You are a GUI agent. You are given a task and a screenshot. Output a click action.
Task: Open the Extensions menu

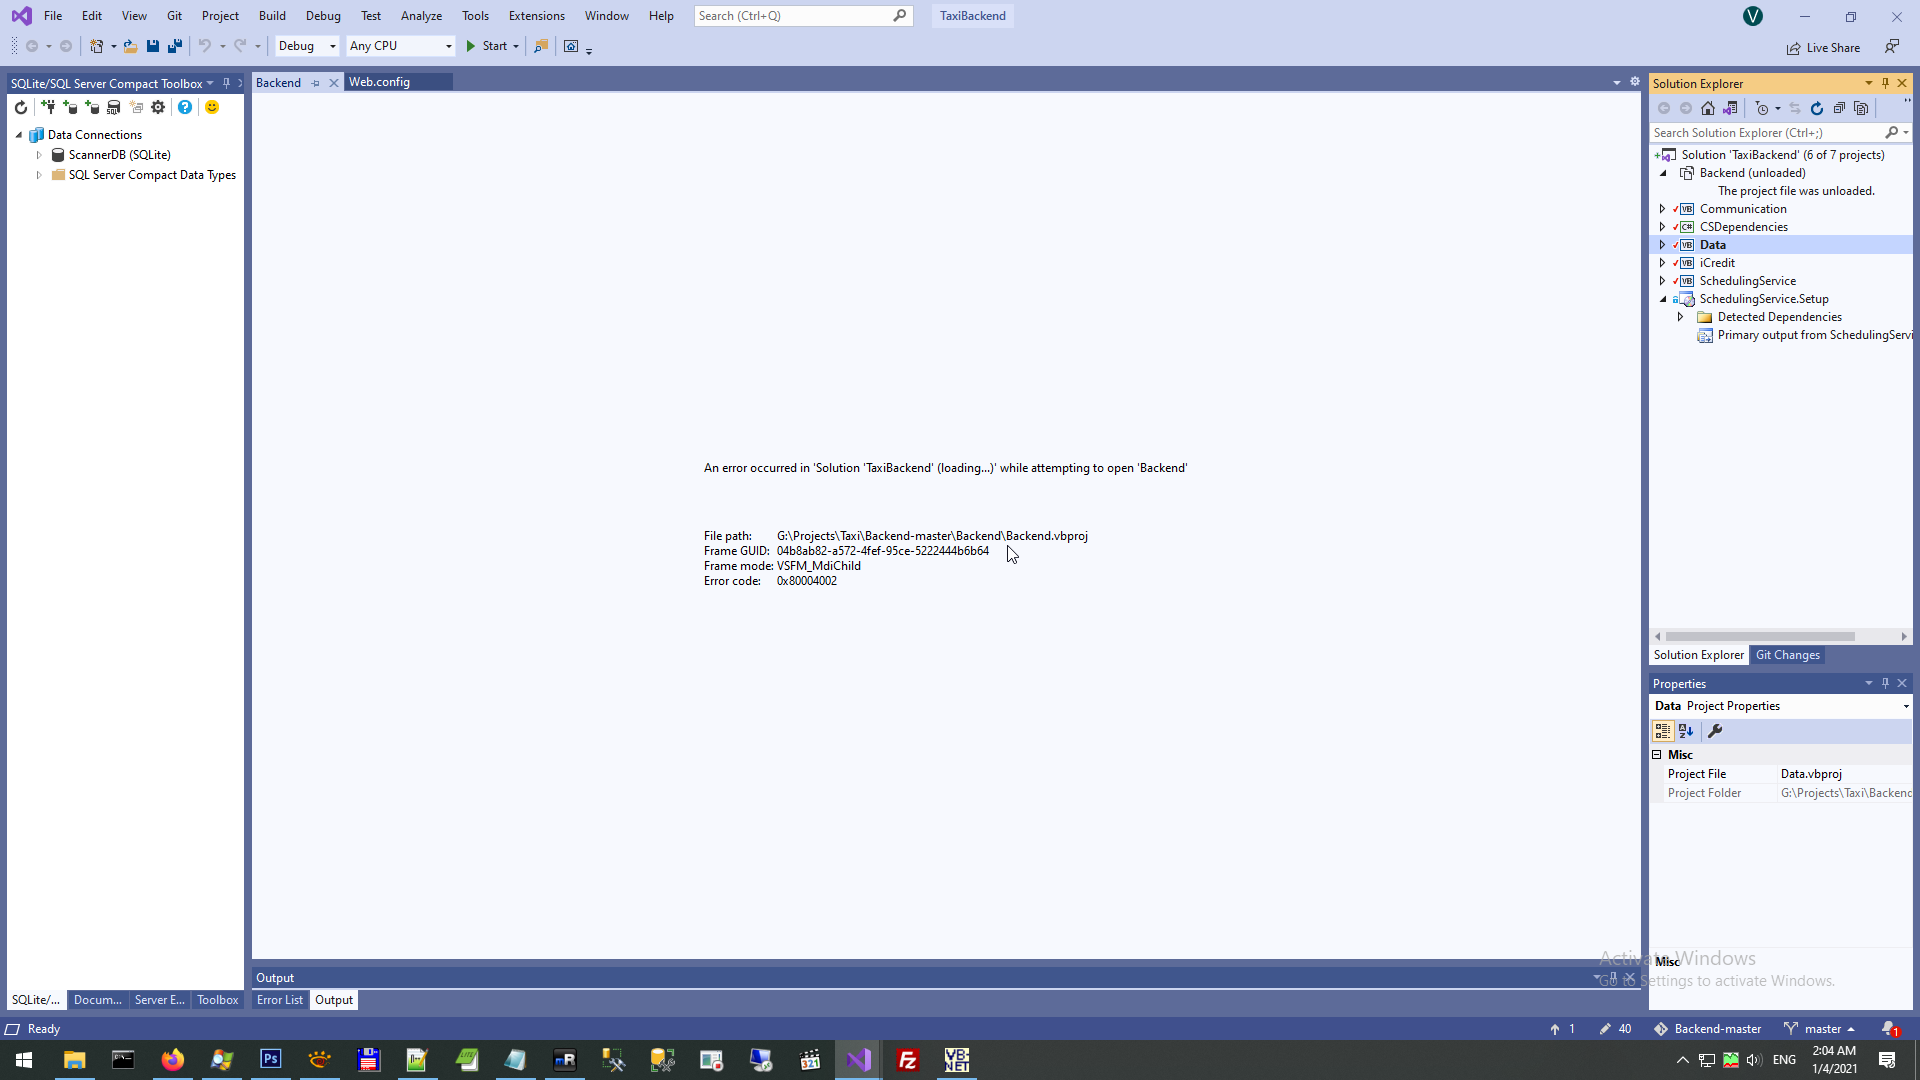click(536, 16)
